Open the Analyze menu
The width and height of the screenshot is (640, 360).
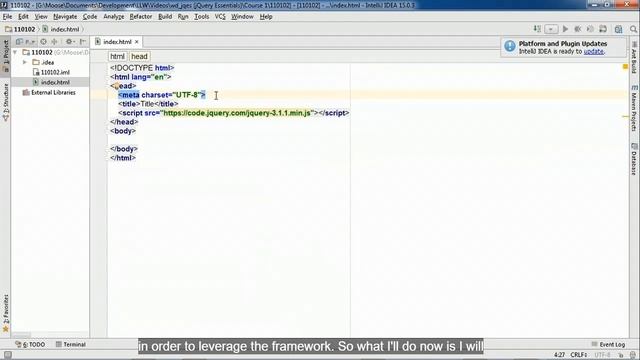pyautogui.click(x=113, y=17)
